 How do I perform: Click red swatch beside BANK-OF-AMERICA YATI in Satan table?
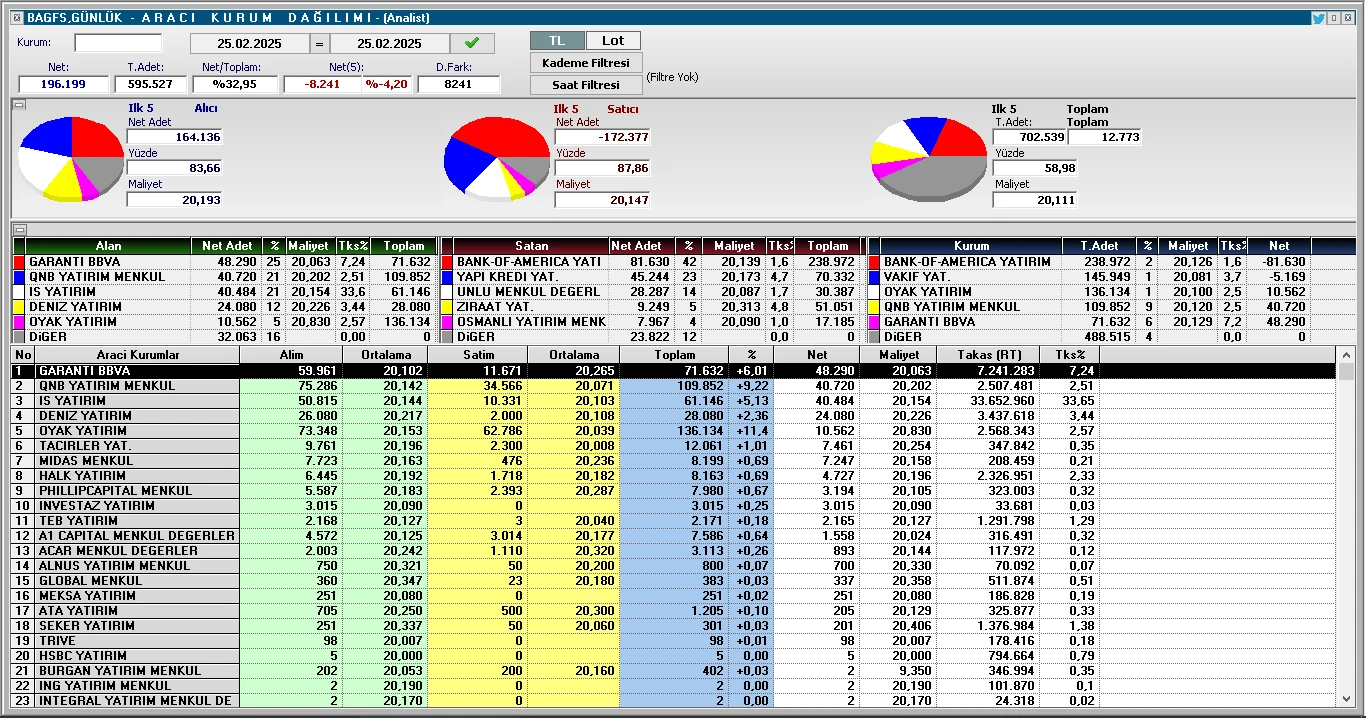click(x=446, y=262)
